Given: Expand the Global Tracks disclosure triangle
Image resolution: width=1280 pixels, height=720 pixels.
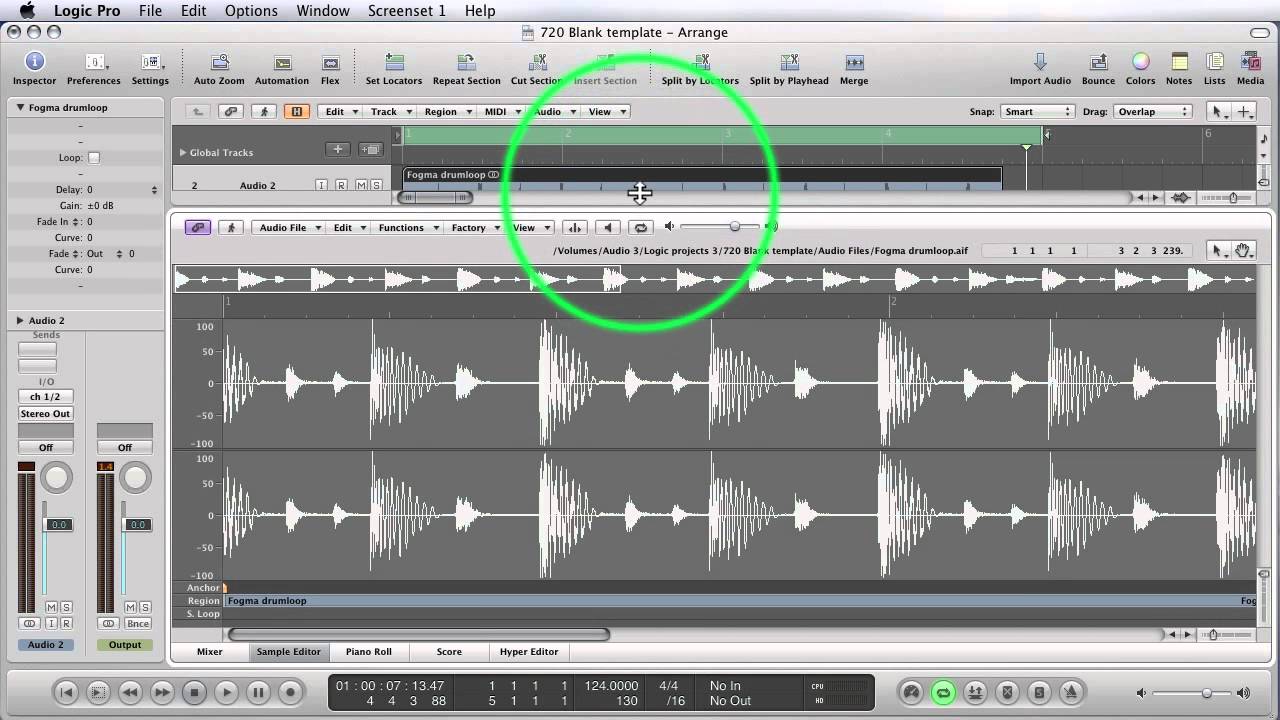Looking at the screenshot, I should 182,152.
